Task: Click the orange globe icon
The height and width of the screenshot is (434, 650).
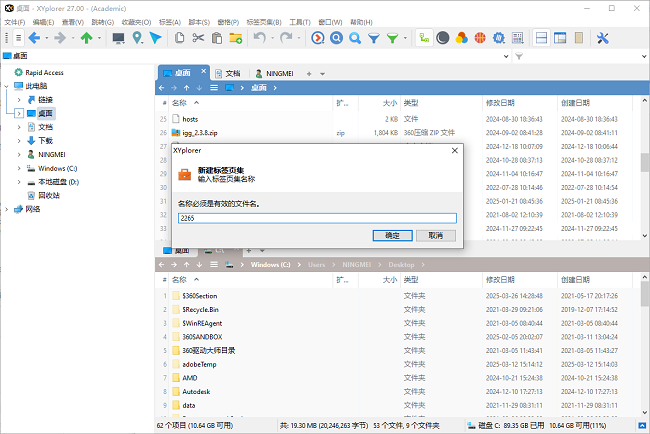Action: pyautogui.click(x=480, y=38)
